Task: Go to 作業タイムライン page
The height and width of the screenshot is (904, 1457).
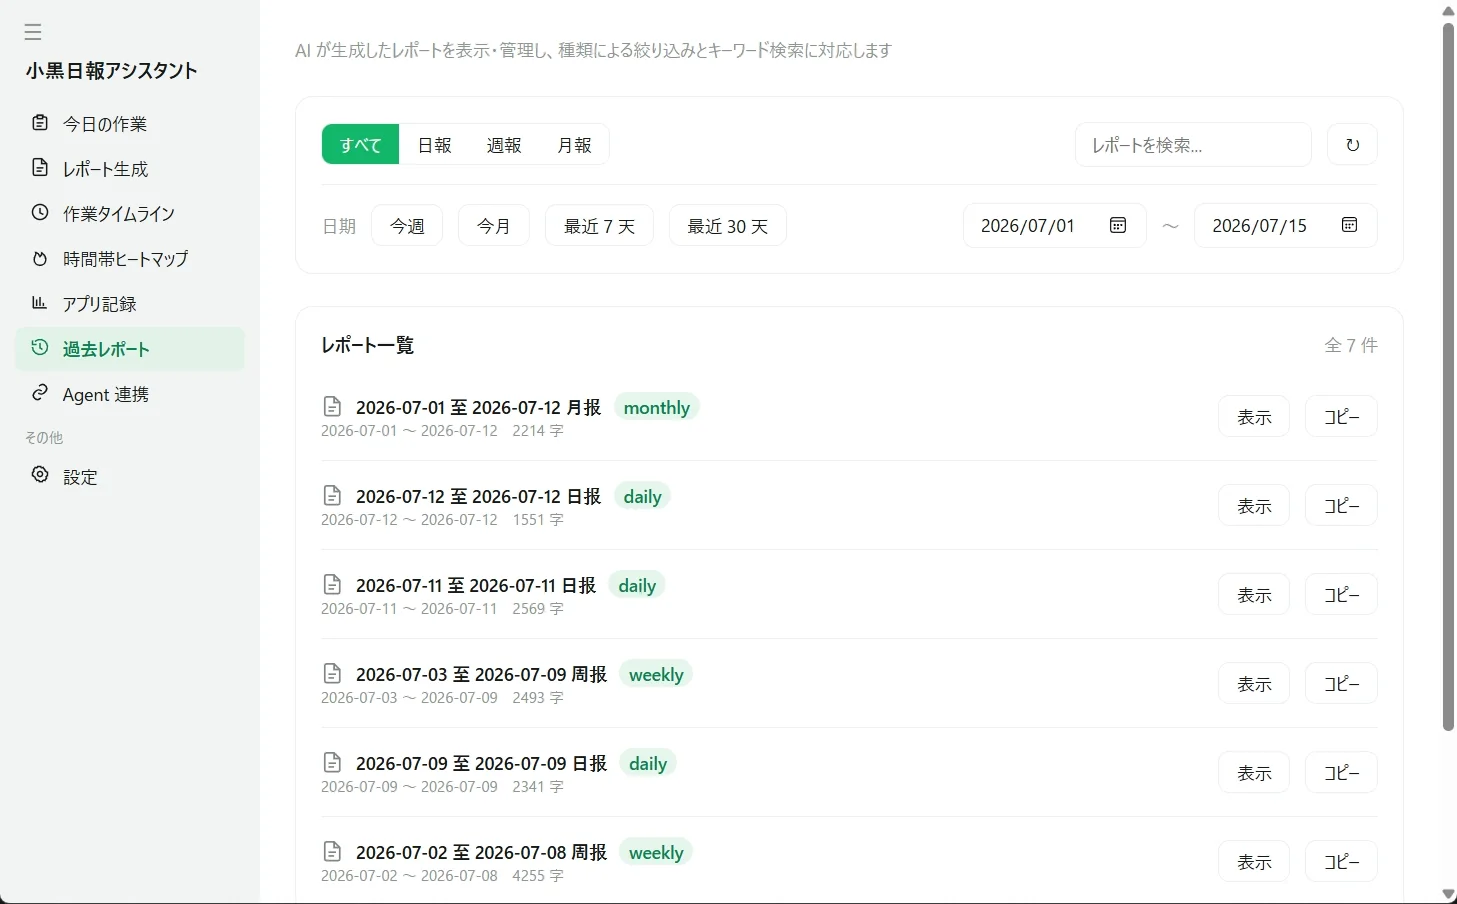Action: pos(130,214)
